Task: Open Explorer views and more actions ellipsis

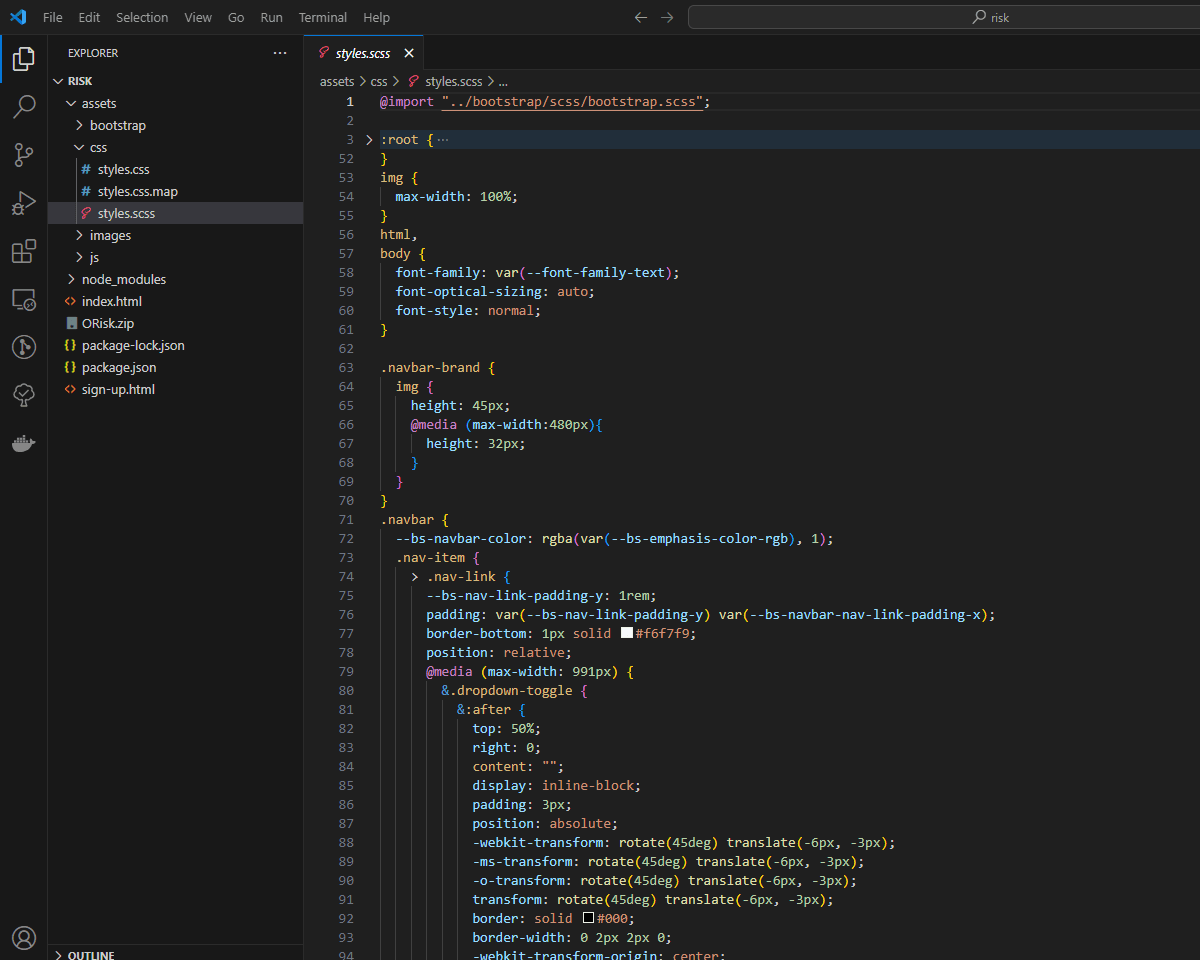Action: (x=280, y=53)
